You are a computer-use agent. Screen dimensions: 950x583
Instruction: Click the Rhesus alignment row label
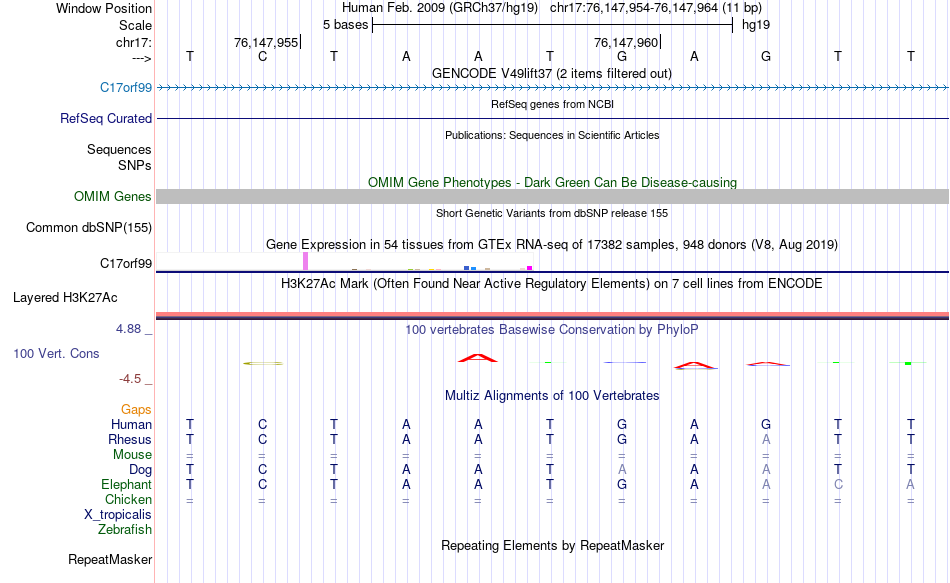click(x=130, y=439)
